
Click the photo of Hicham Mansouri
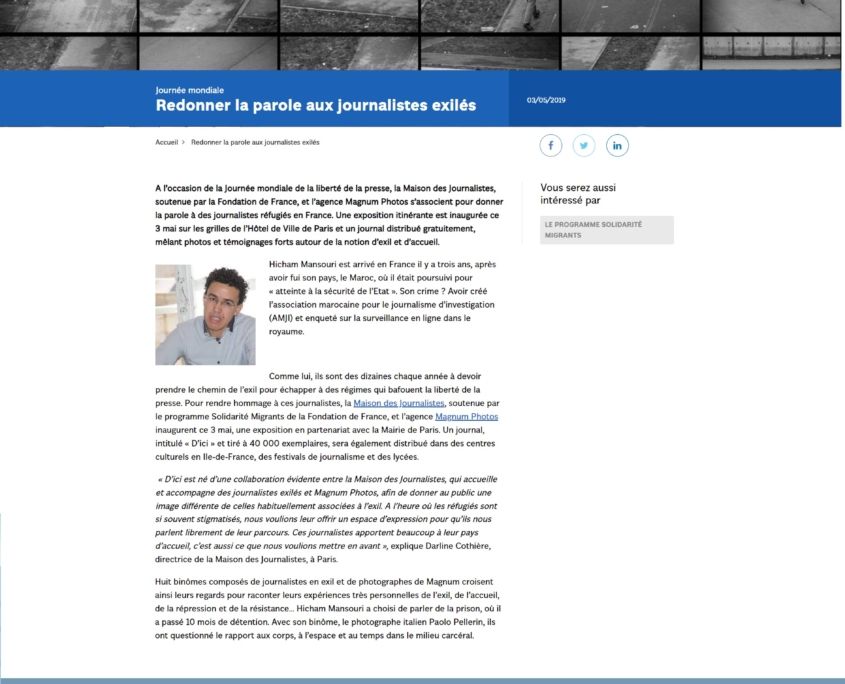pyautogui.click(x=205, y=314)
